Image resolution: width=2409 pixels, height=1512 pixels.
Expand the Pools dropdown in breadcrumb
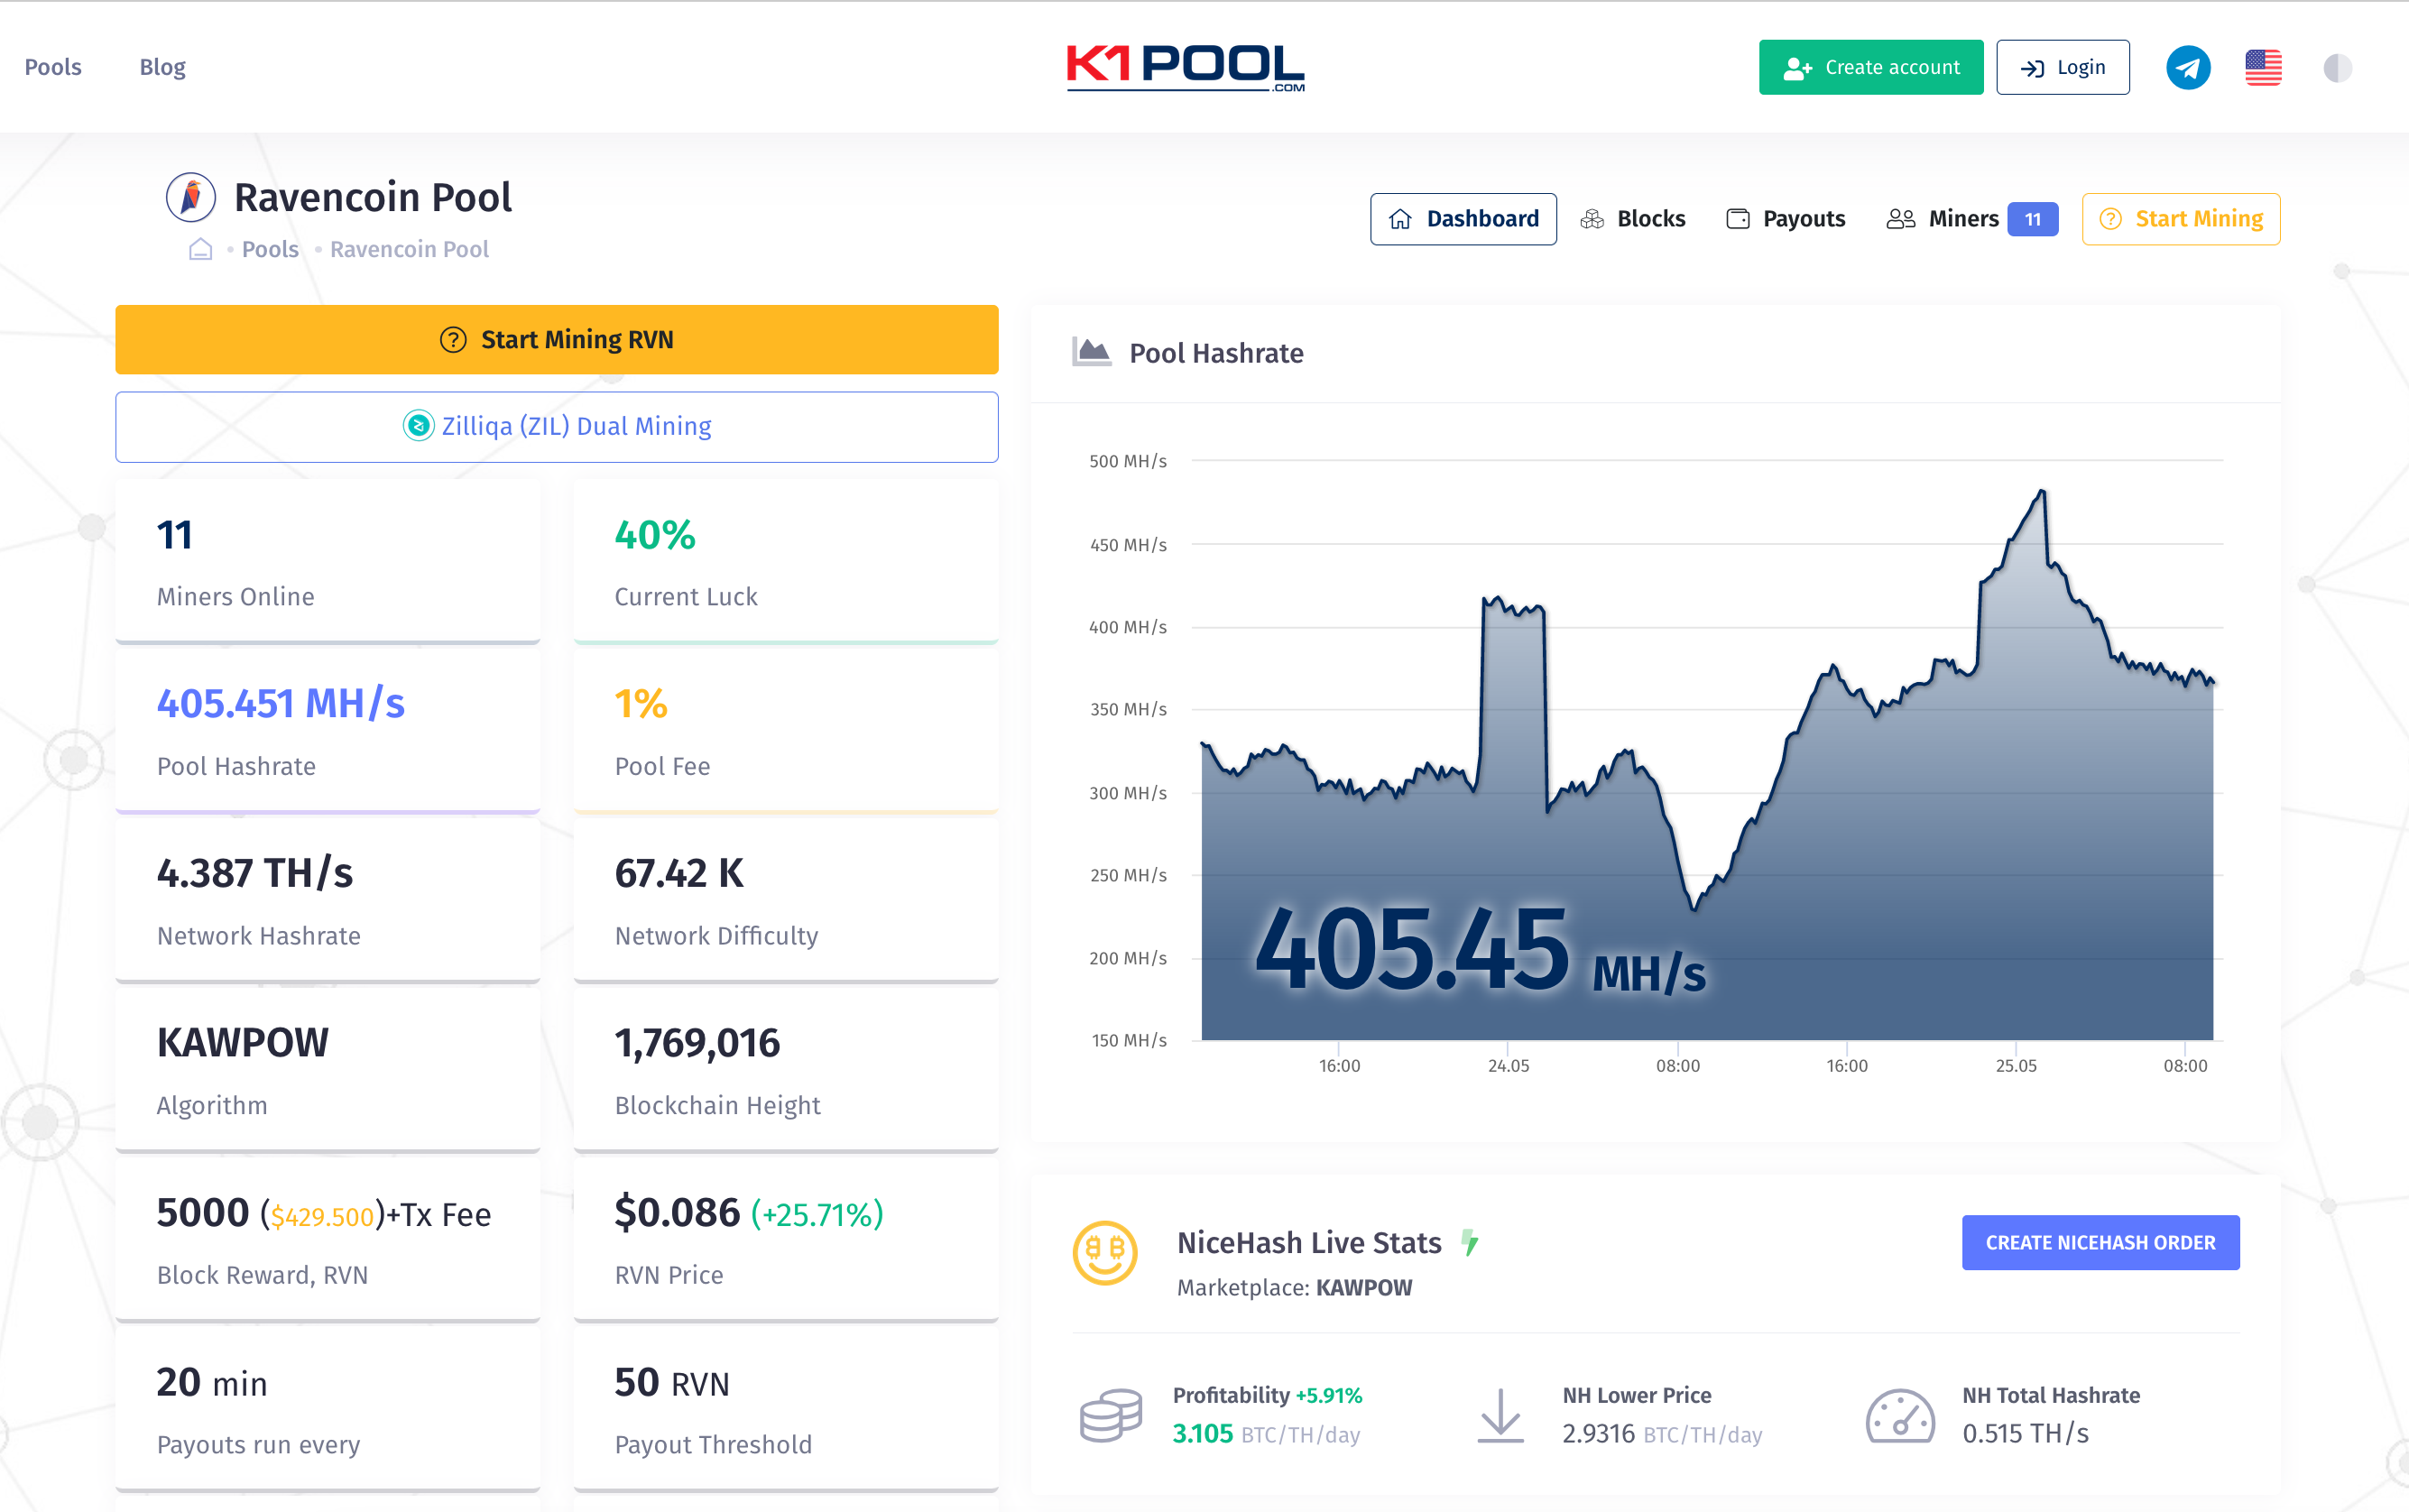[x=268, y=247]
